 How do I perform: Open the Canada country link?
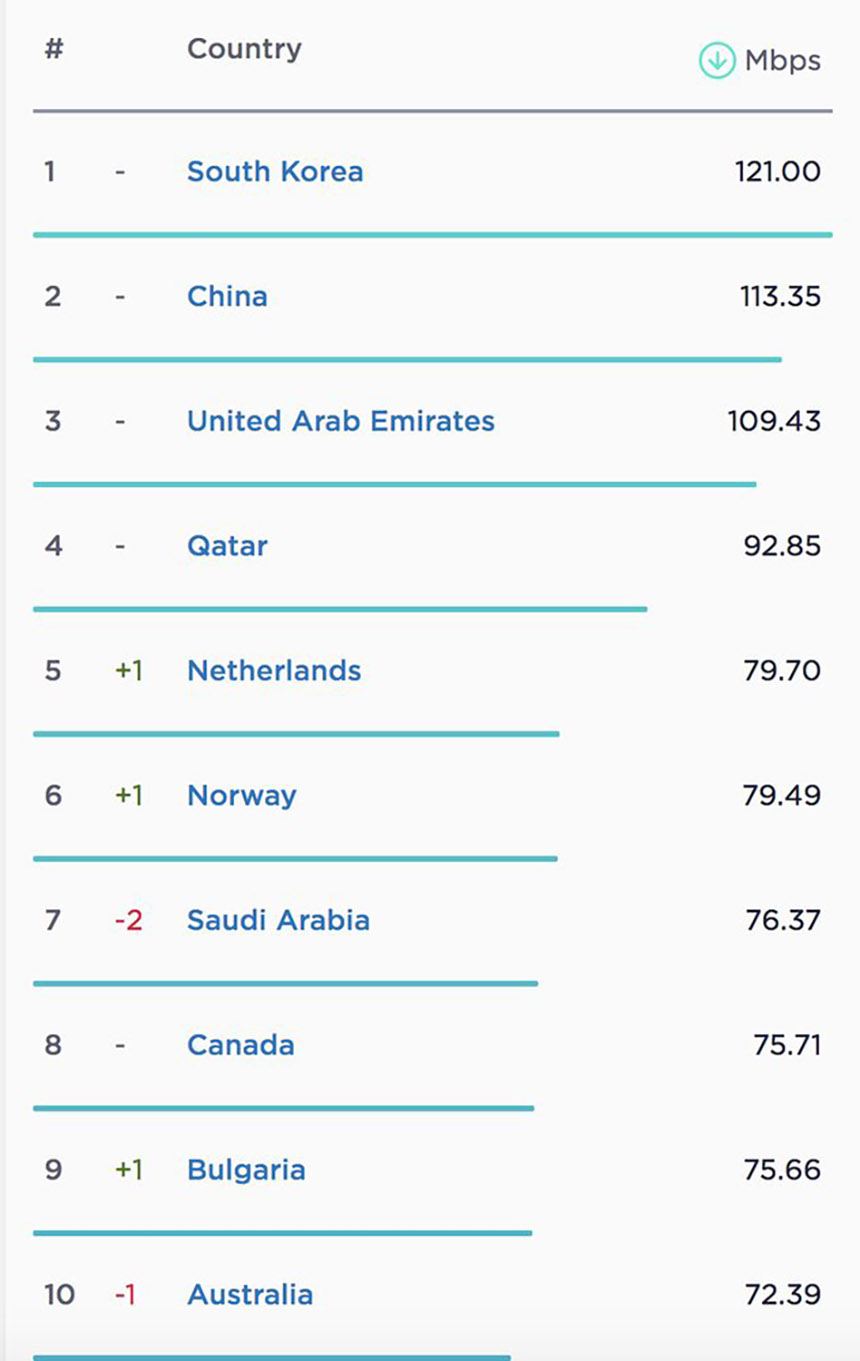pos(241,1045)
